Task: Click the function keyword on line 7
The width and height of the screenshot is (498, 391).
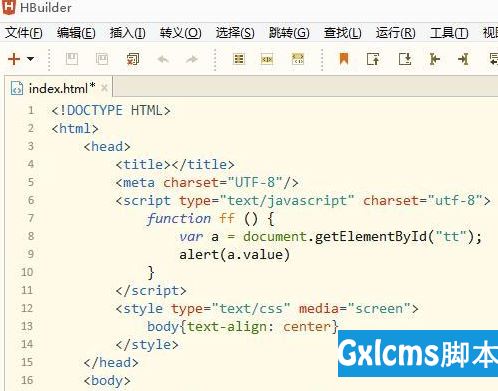Action: (179, 219)
